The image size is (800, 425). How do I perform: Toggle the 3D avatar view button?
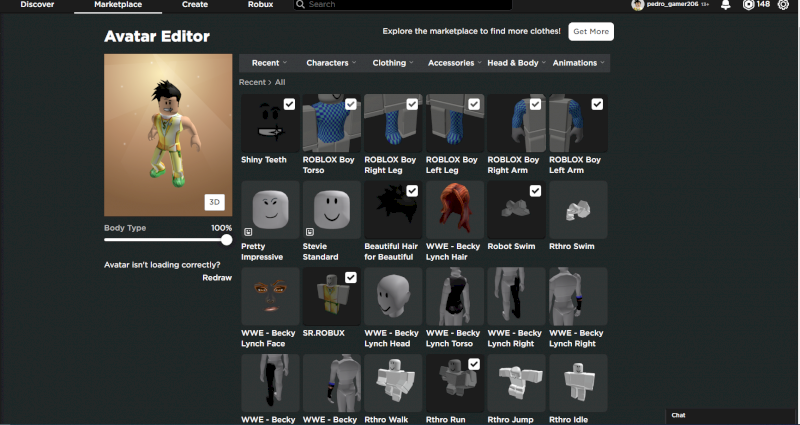coord(214,202)
